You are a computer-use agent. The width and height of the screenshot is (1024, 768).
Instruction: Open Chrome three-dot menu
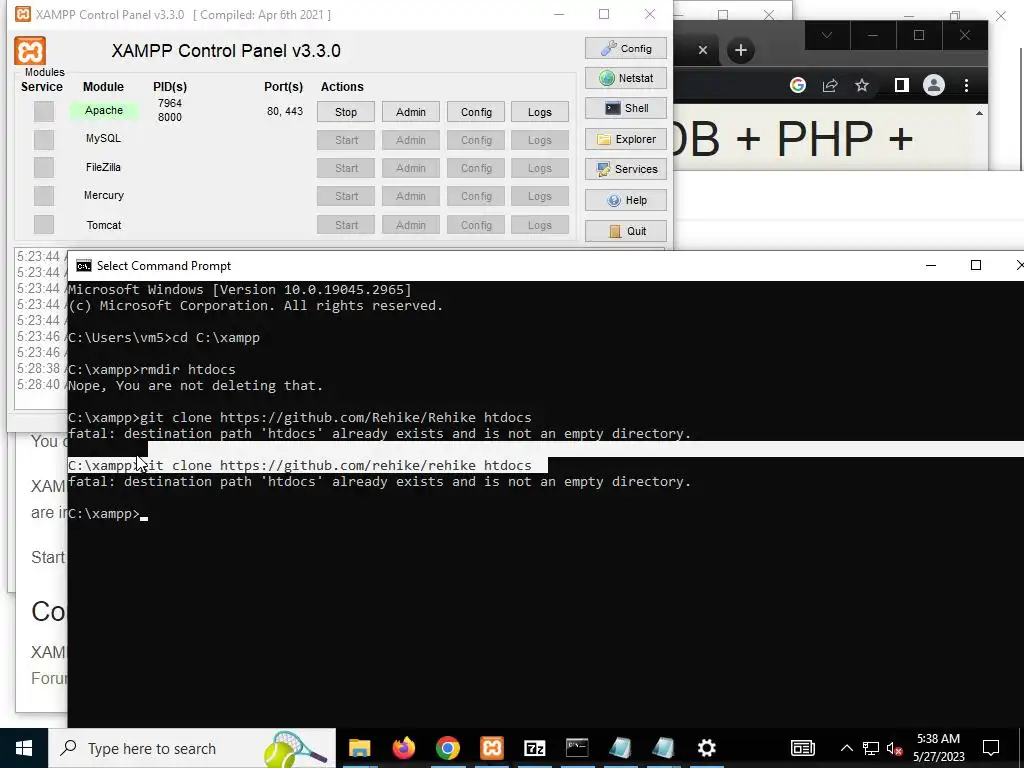(x=967, y=85)
